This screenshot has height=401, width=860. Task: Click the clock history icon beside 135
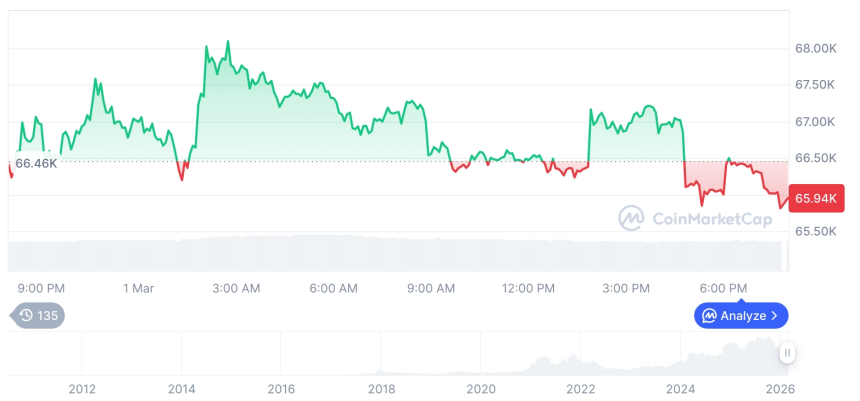point(27,316)
